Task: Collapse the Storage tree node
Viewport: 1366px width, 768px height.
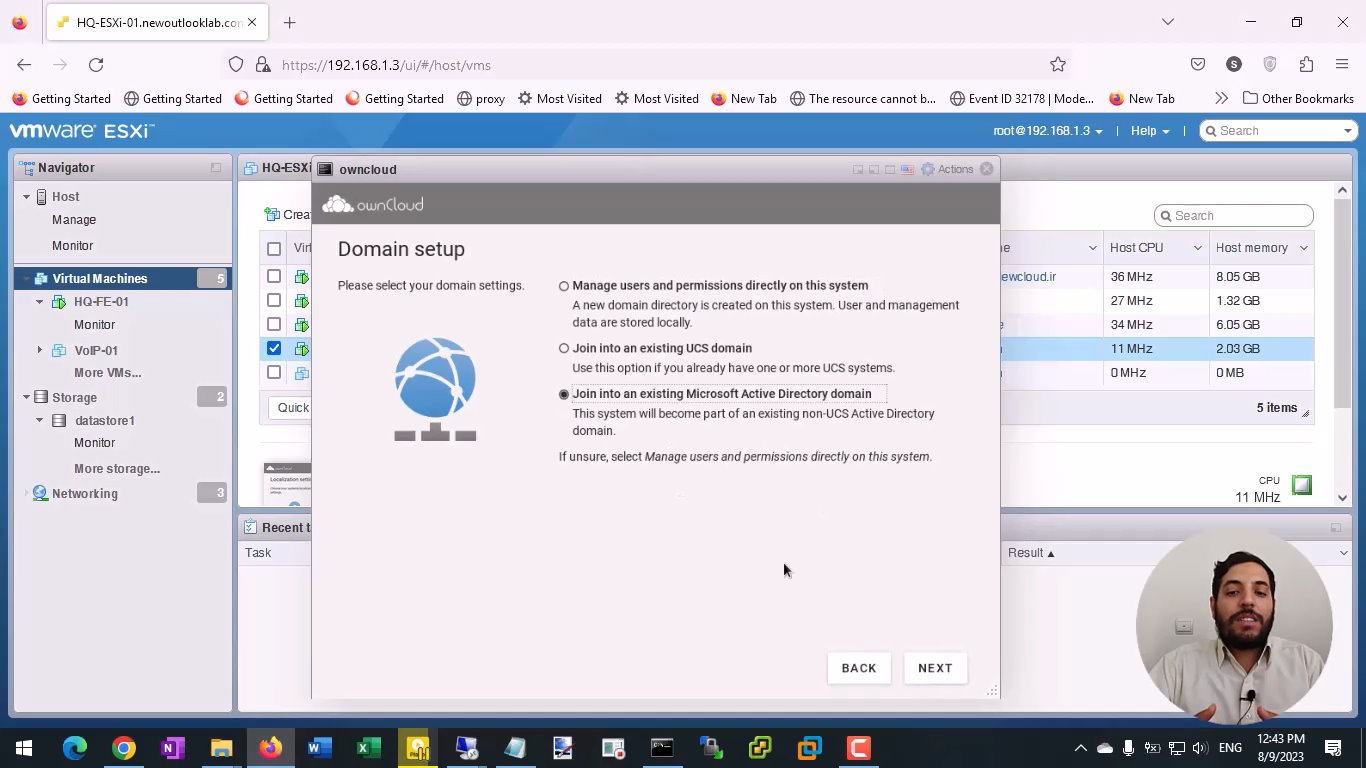Action: (27, 397)
